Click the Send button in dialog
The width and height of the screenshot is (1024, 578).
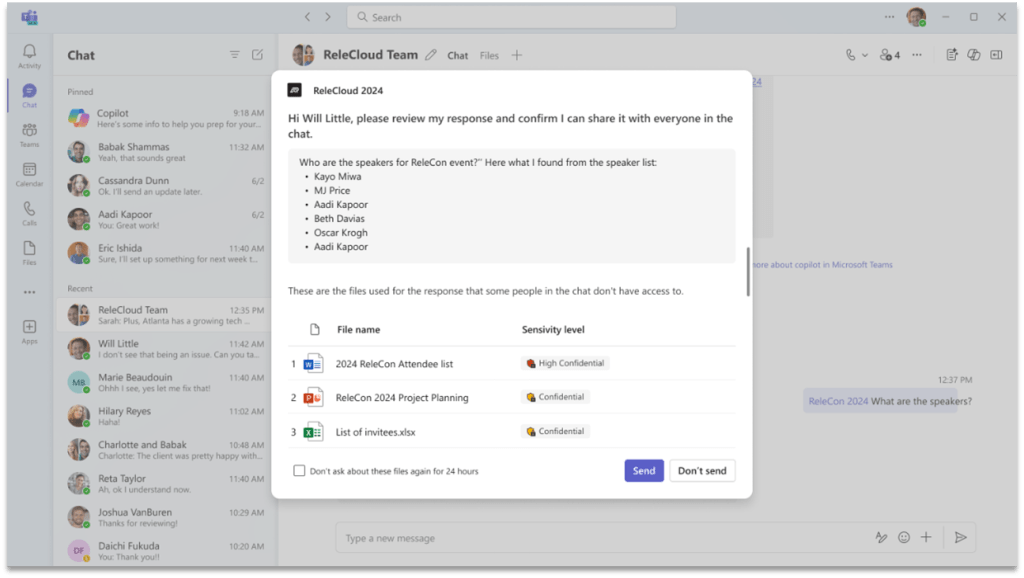[643, 470]
